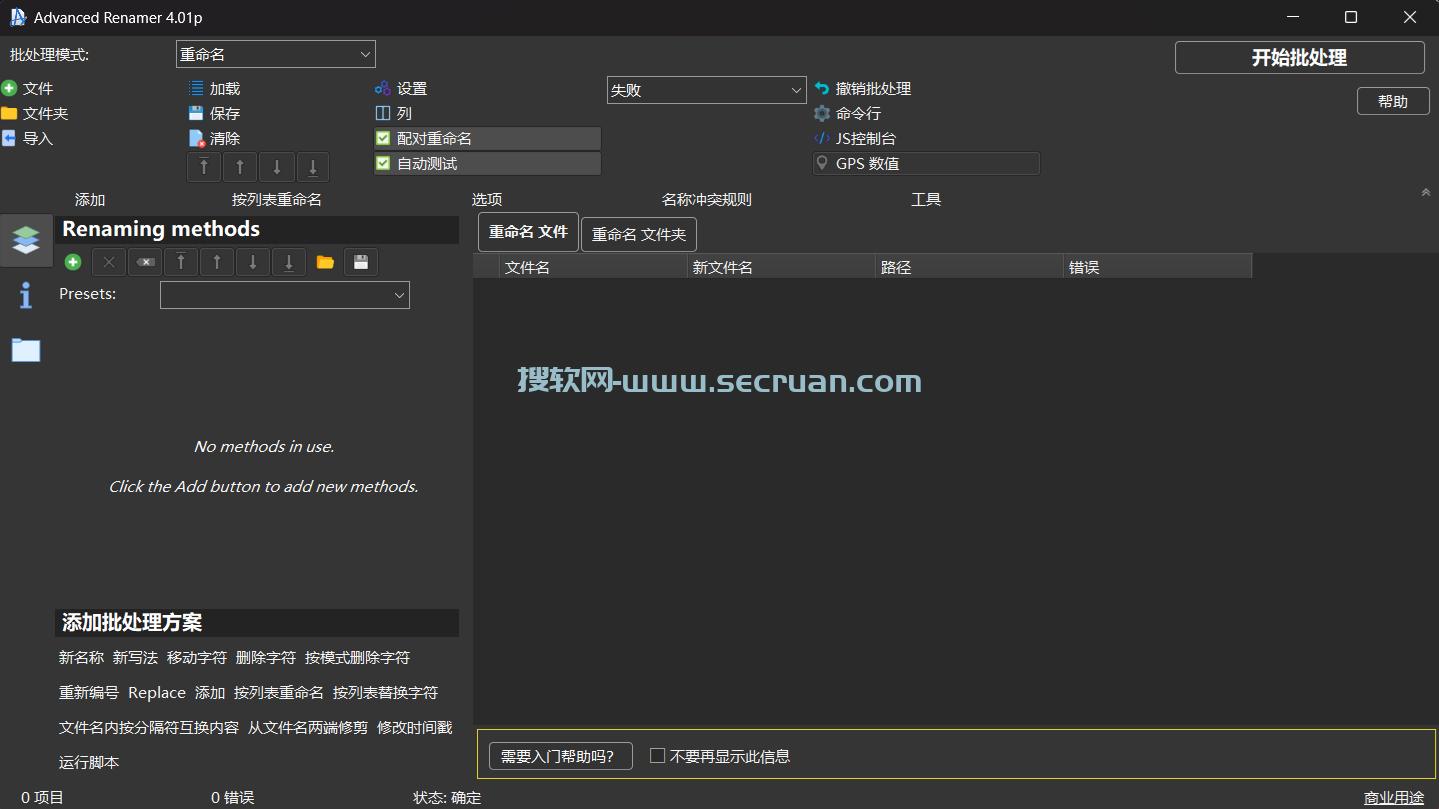The image size is (1439, 809).
Task: Open the JS控制台 code icon
Action: 822,139
